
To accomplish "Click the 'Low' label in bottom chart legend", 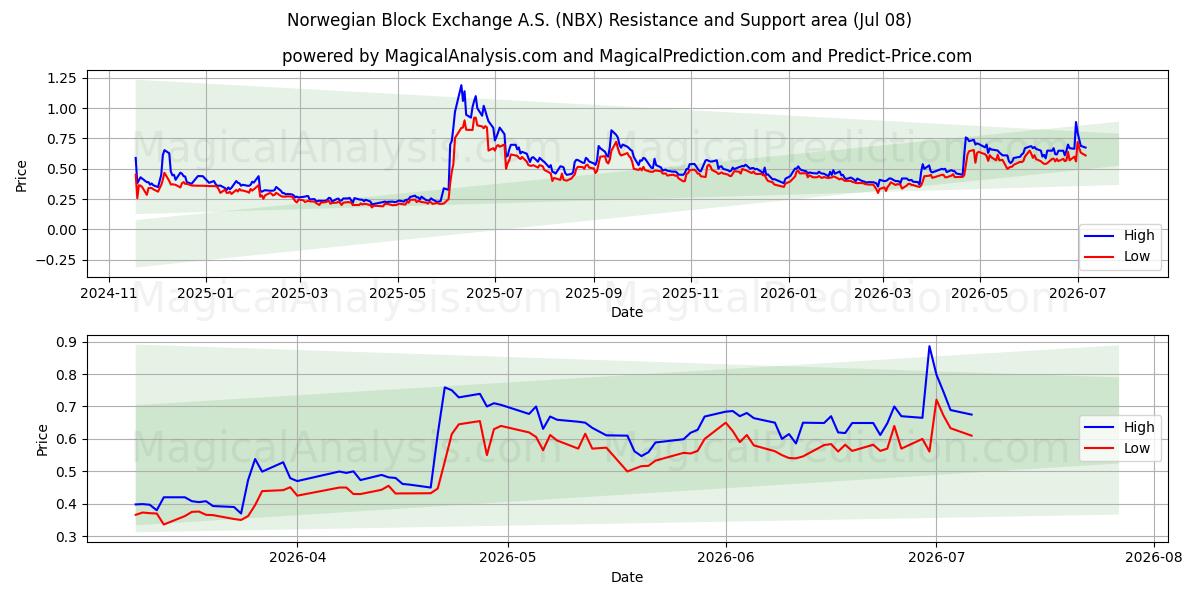I will pos(1136,448).
